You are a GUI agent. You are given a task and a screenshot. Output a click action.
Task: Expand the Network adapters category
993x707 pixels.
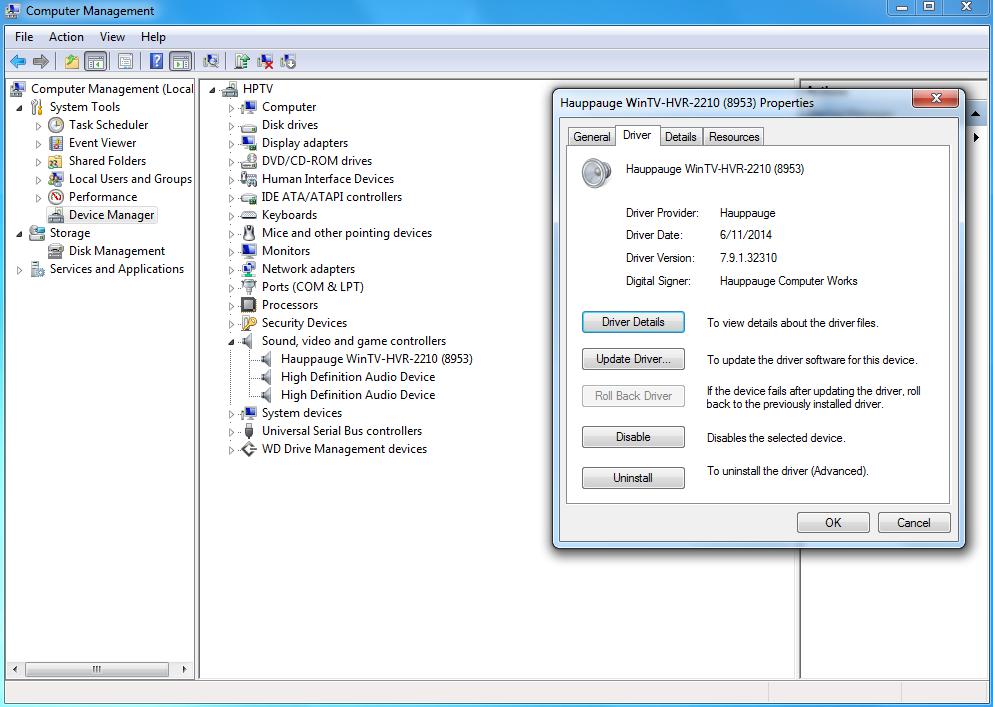click(231, 270)
